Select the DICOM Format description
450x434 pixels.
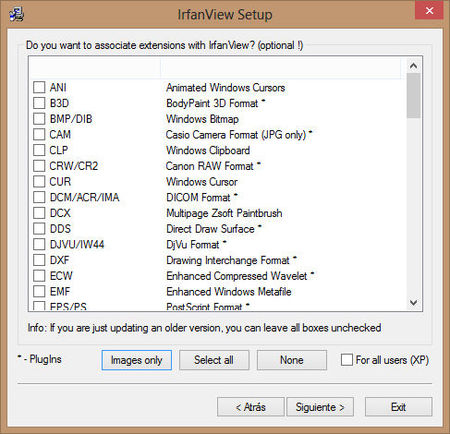[x=202, y=197]
